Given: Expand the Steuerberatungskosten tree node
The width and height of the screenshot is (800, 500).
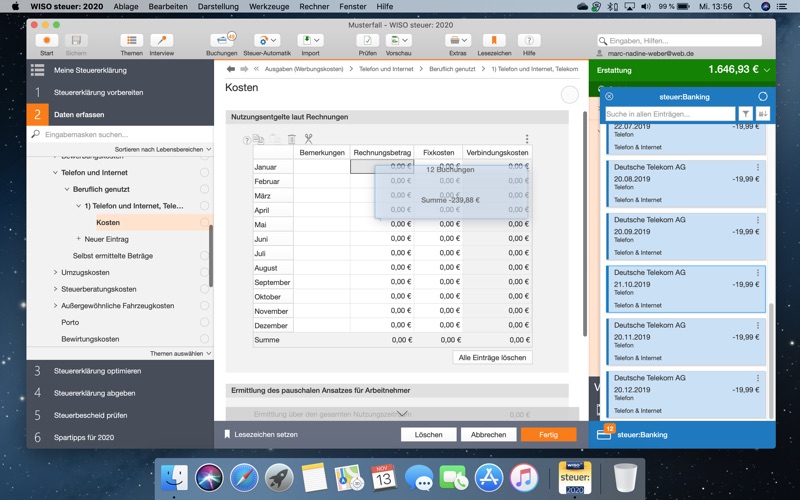Looking at the screenshot, I should click(x=55, y=289).
